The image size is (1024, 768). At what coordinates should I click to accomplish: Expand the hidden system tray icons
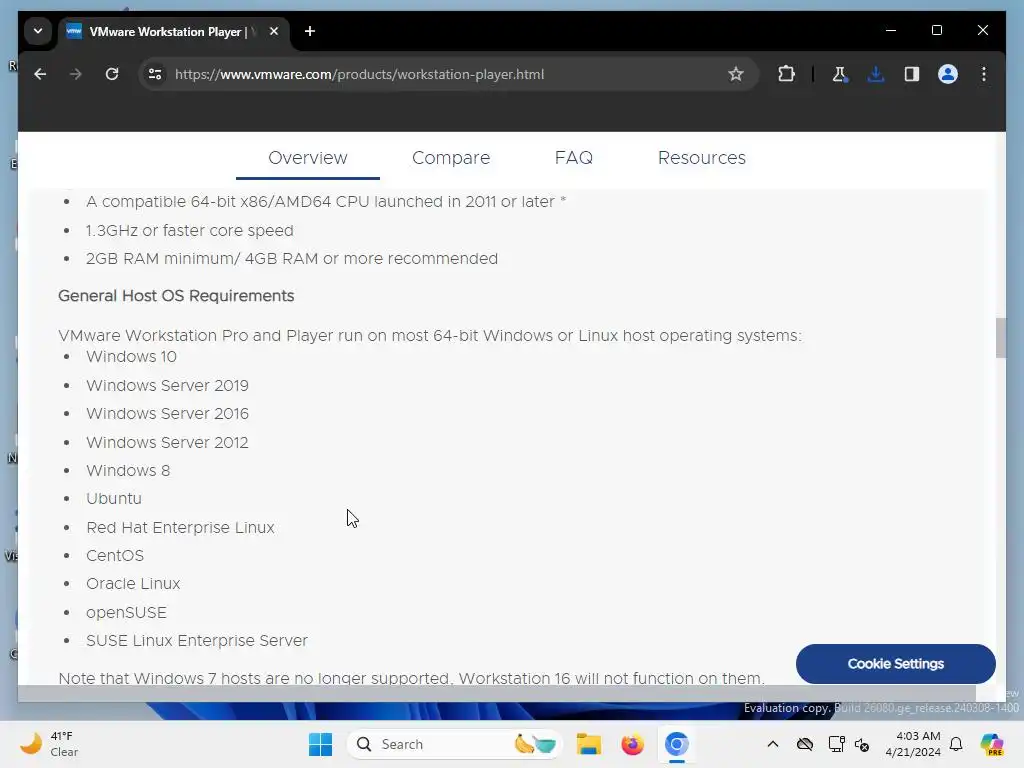click(x=773, y=744)
